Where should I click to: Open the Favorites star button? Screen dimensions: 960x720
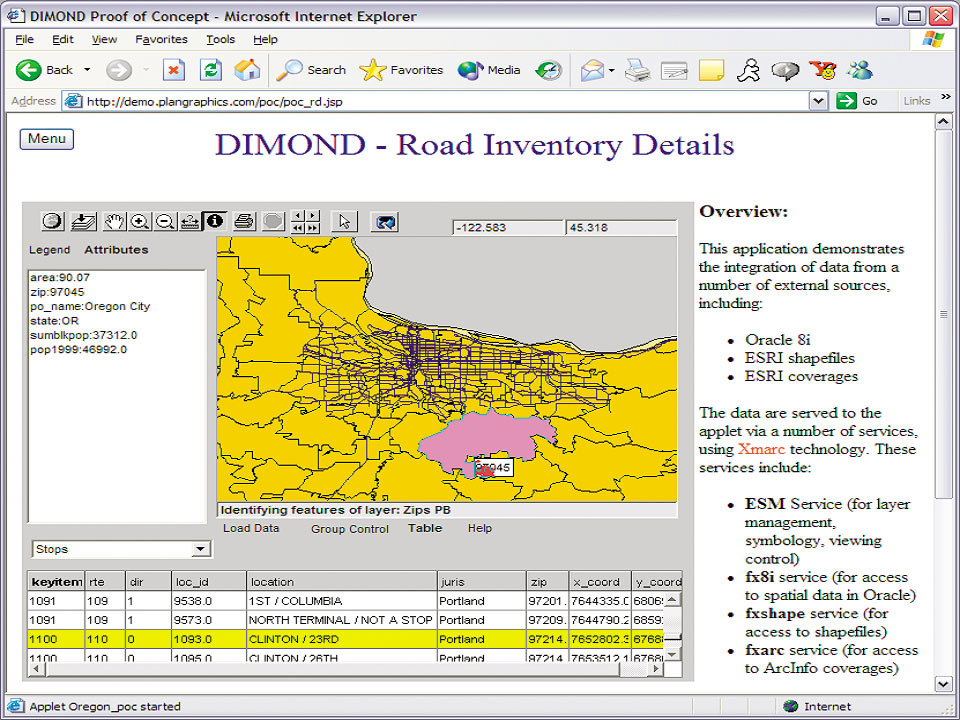click(401, 70)
